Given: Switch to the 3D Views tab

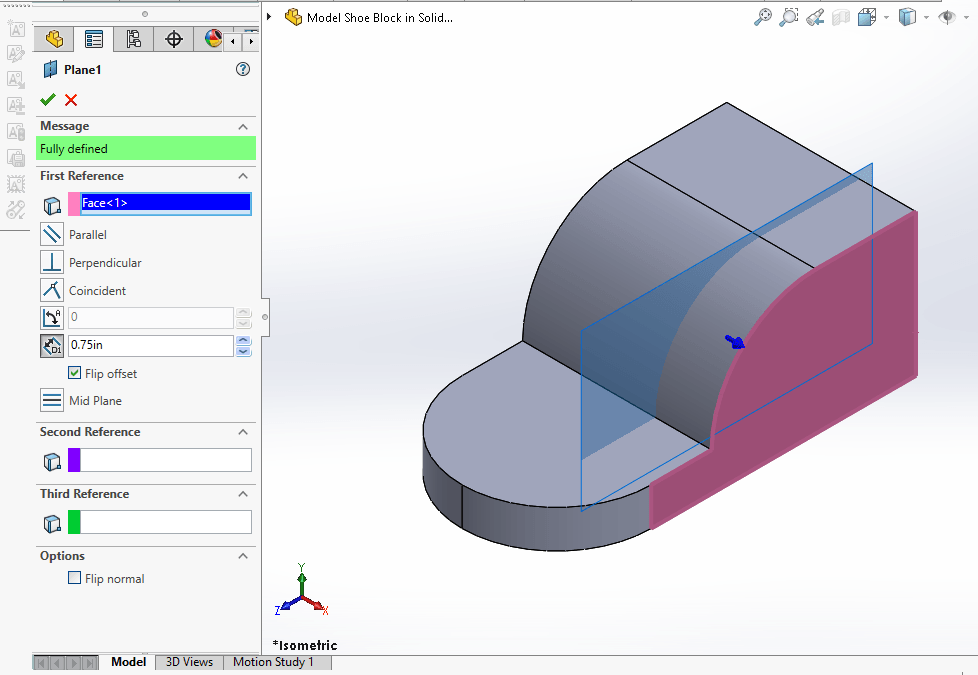Looking at the screenshot, I should coord(188,662).
